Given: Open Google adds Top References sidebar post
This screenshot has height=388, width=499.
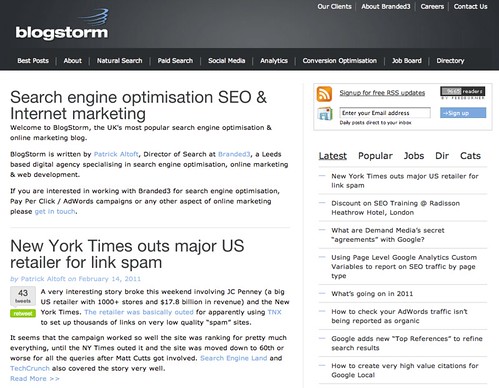Looking at the screenshot, I should coord(407,343).
